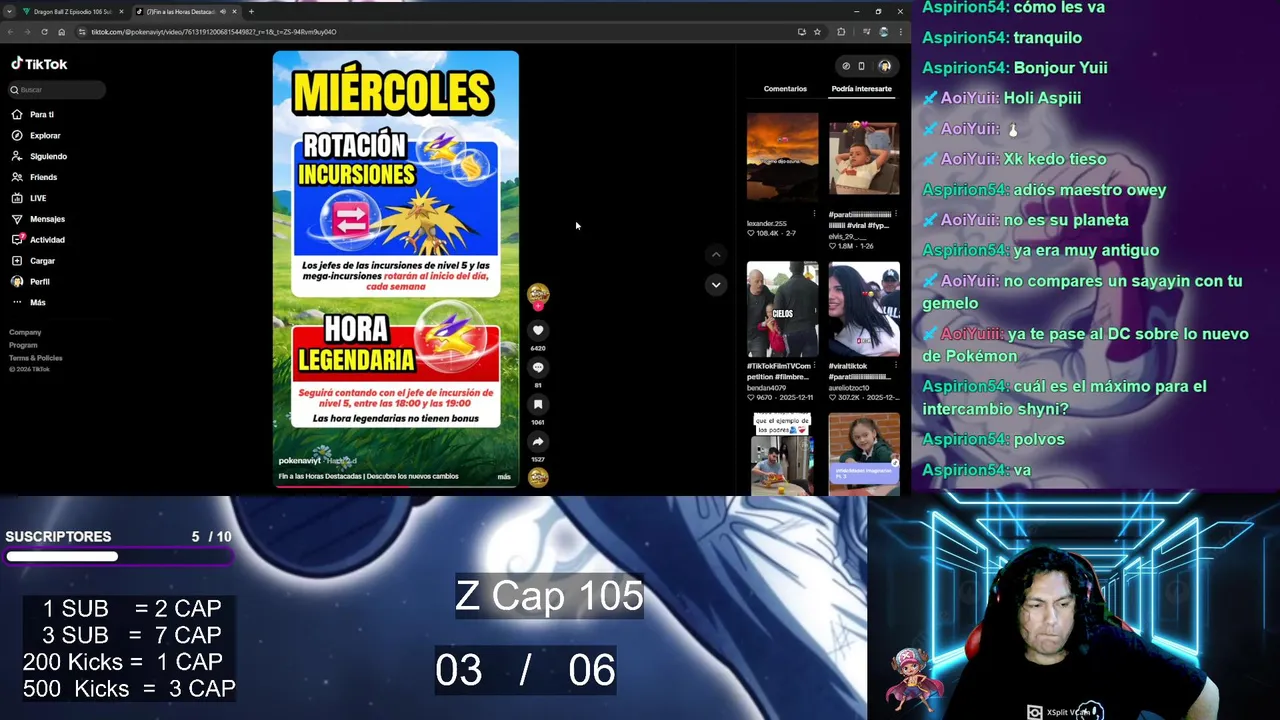
Task: Switch to the Dragon Ball Z Episodio 105 browser tab
Action: [72, 12]
